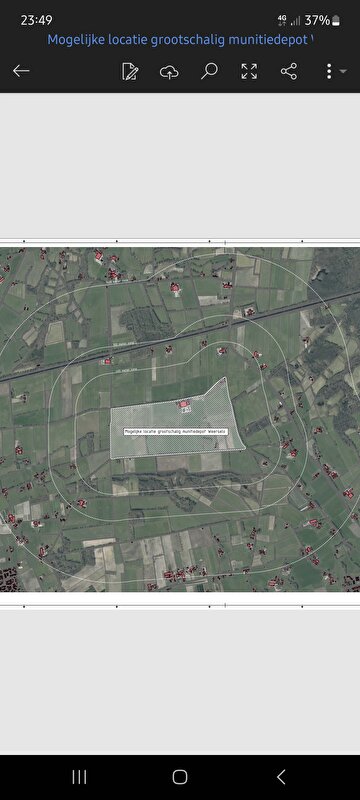Image resolution: width=360 pixels, height=800 pixels.
Task: Open the edit document pencil icon
Action: click(x=130, y=71)
